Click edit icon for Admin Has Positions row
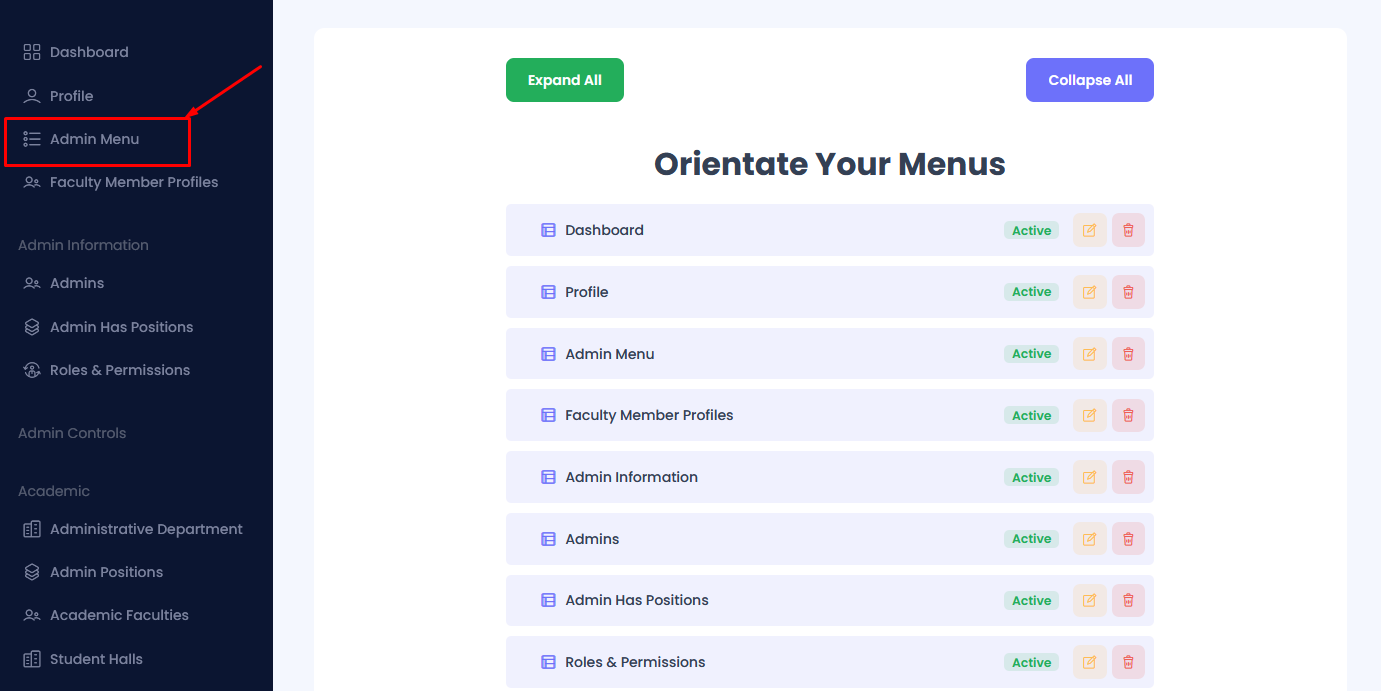The width and height of the screenshot is (1381, 691). [1089, 600]
